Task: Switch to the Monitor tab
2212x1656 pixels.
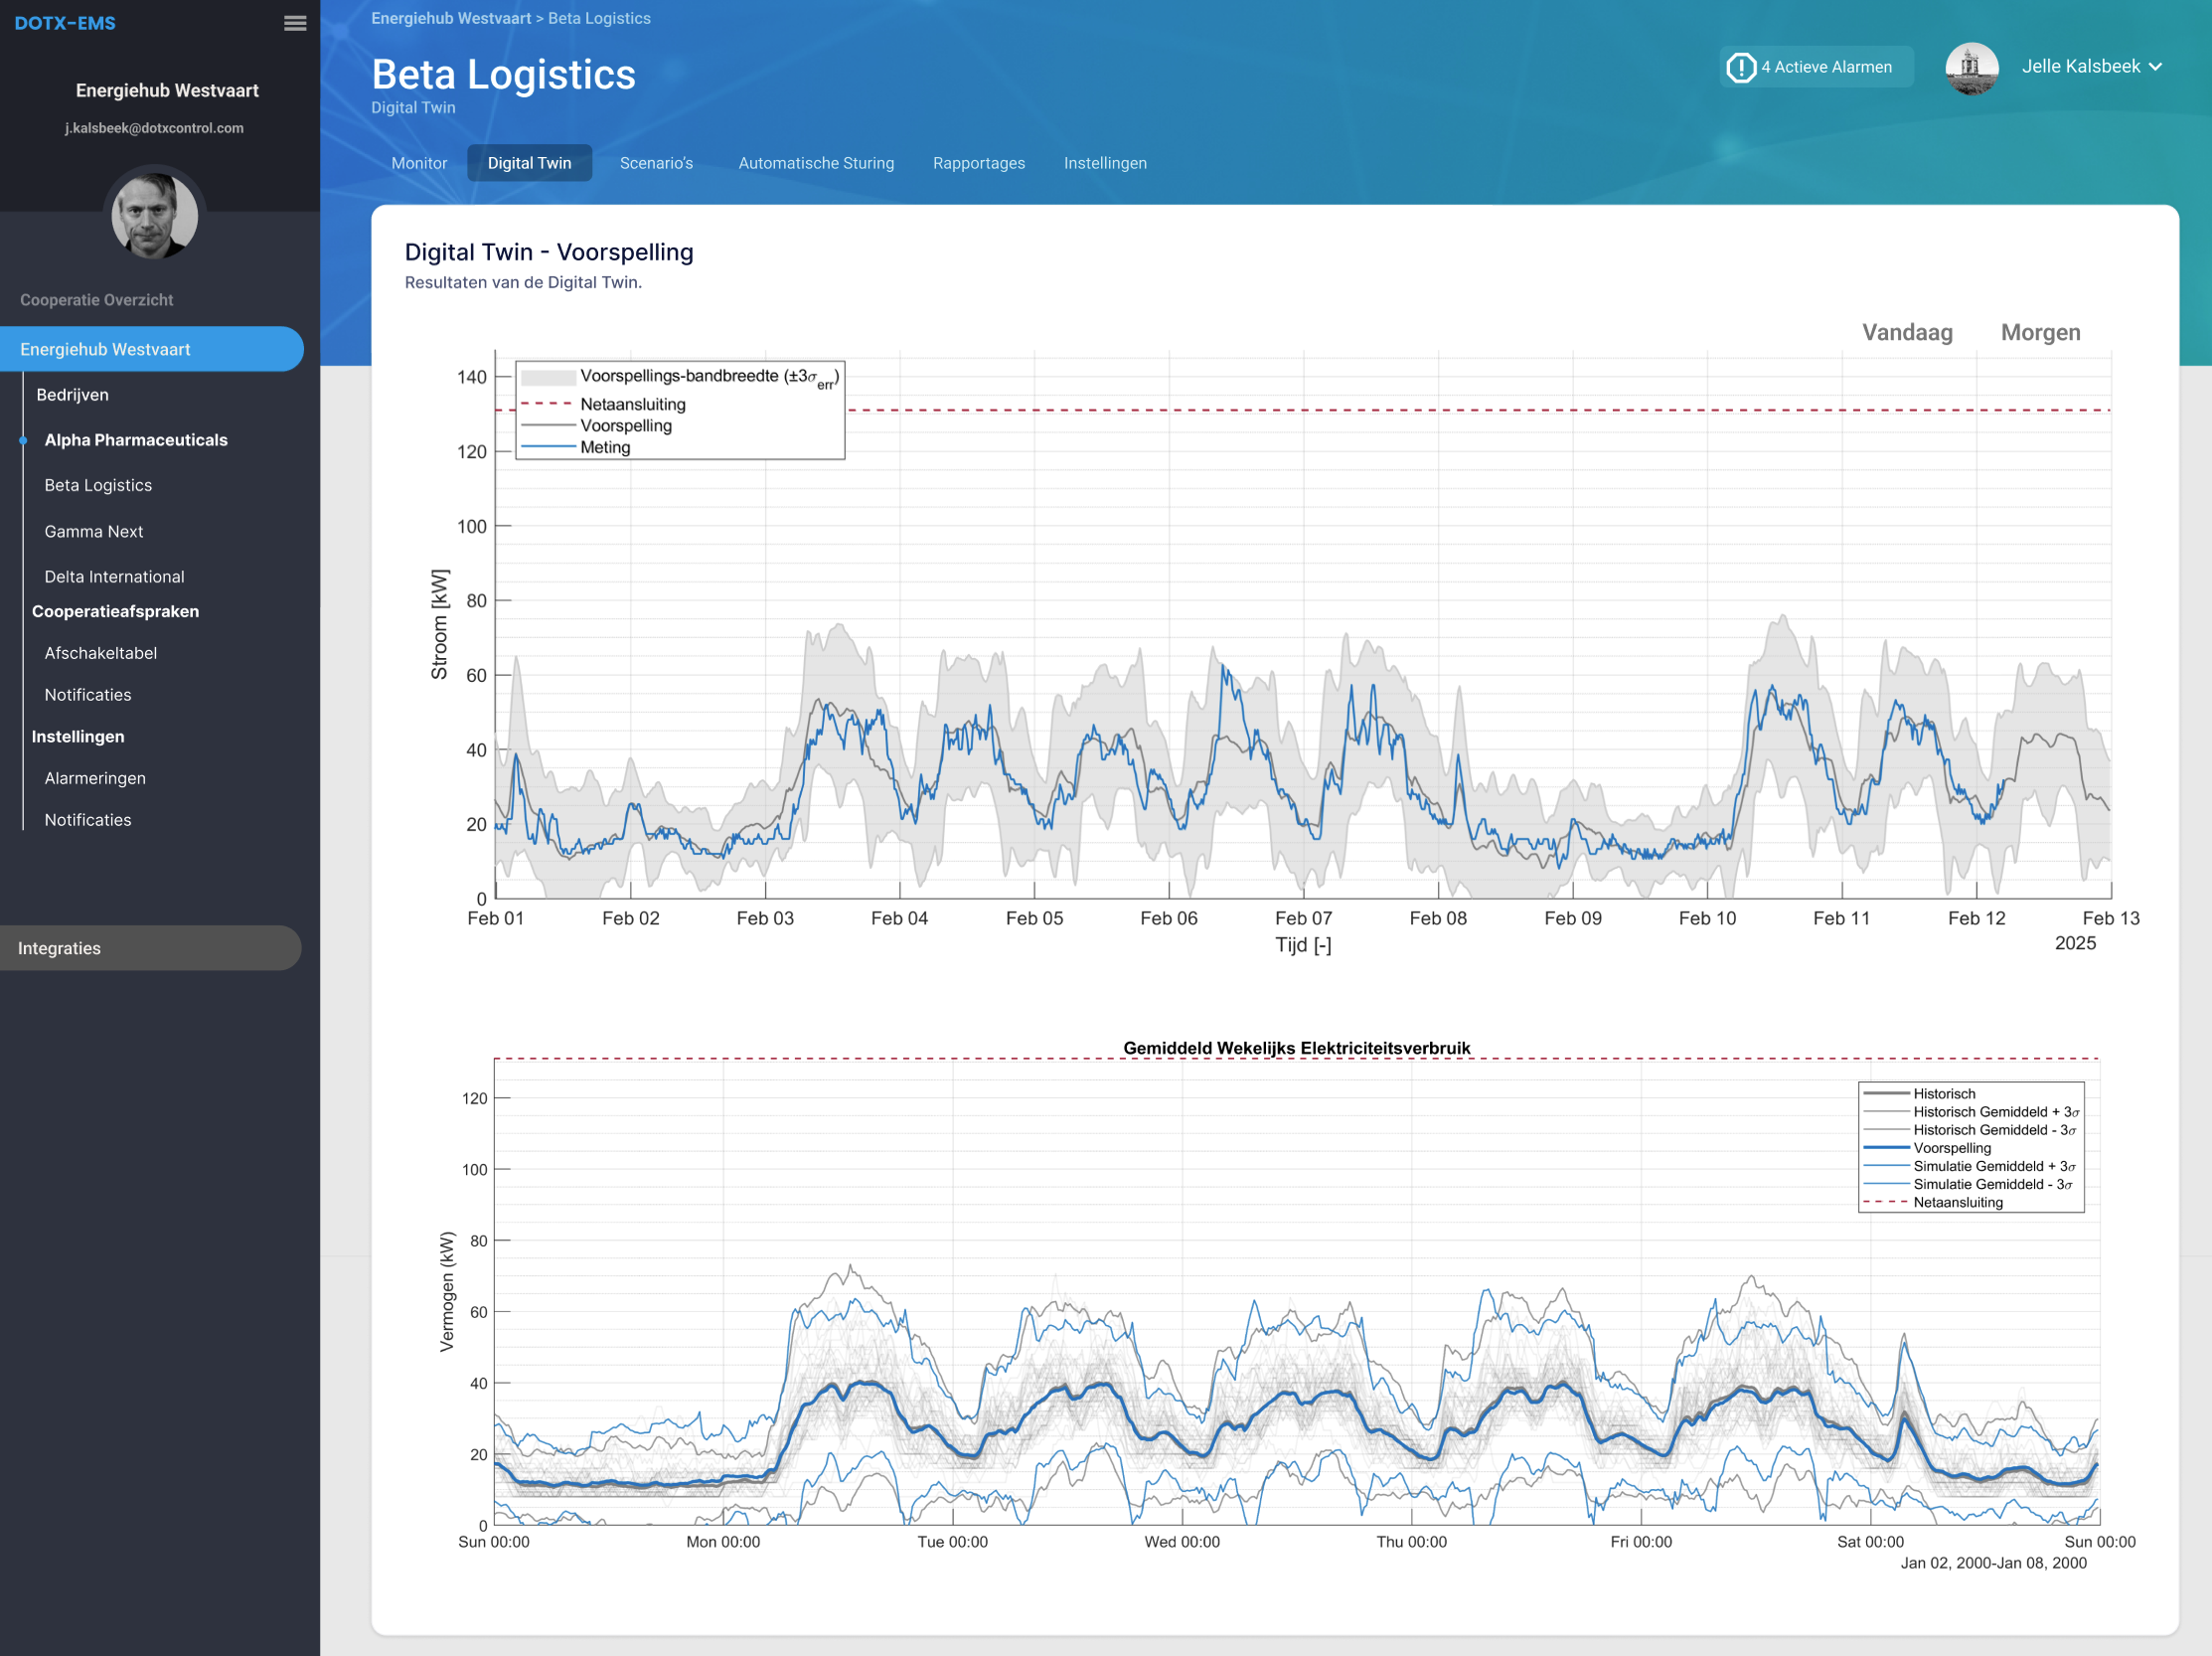Action: [419, 163]
